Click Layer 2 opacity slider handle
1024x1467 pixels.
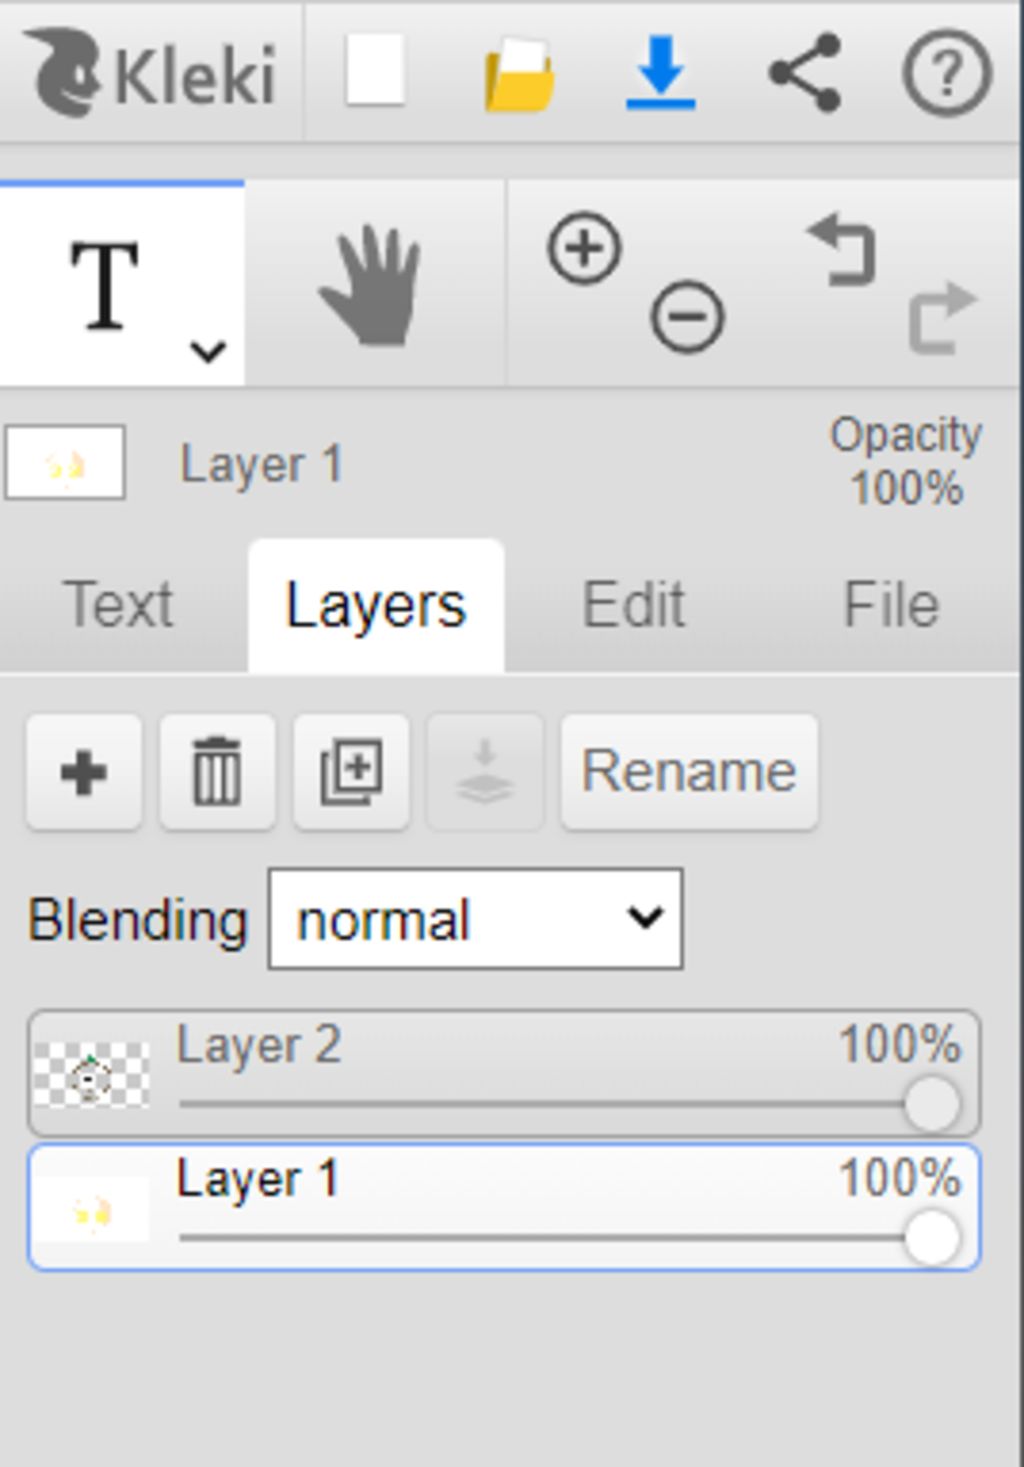(932, 1104)
